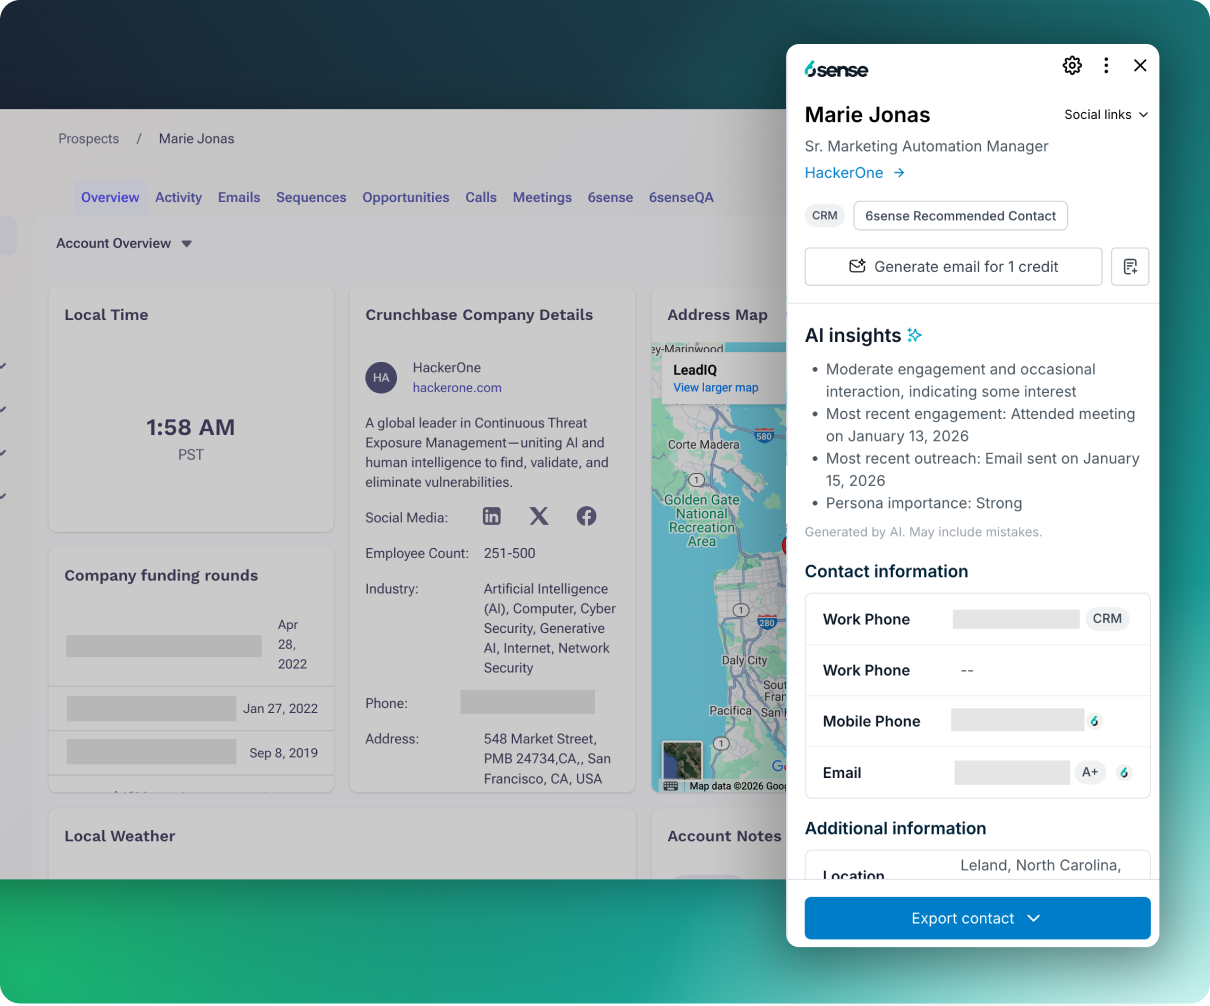The width and height of the screenshot is (1210, 1006).
Task: Click the A+ grade badge on Email row
Action: click(x=1090, y=772)
